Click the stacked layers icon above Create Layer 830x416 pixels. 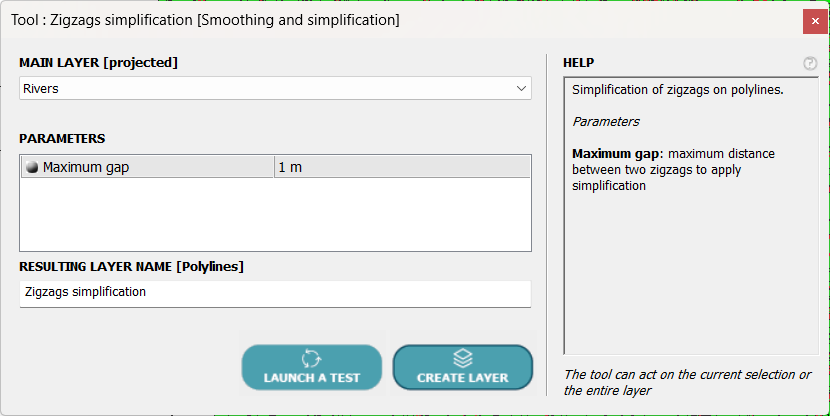pyautogui.click(x=462, y=358)
